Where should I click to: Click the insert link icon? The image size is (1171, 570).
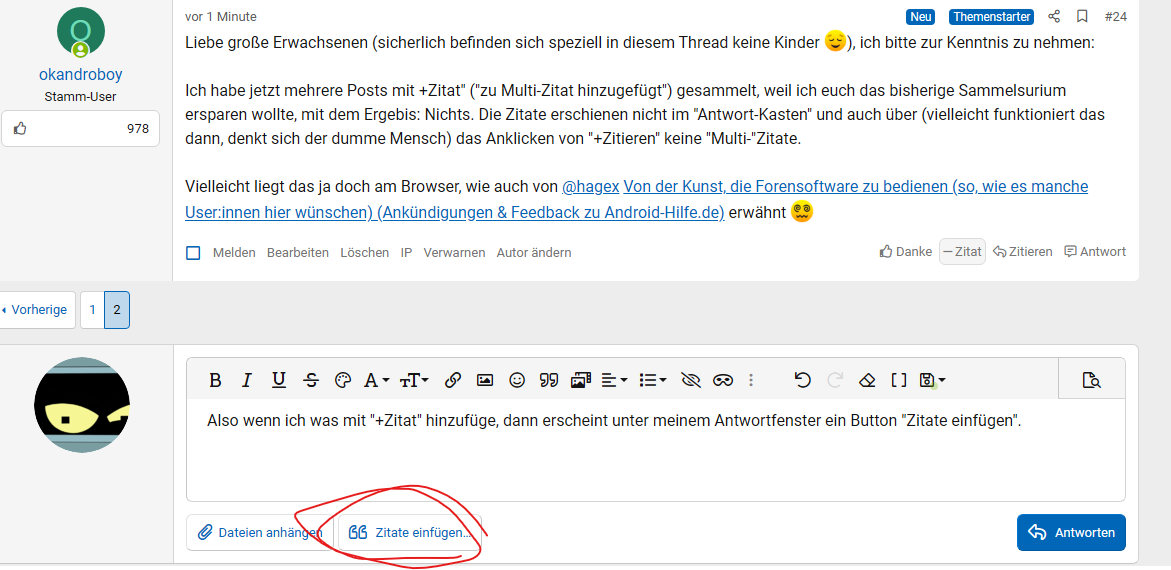pos(453,380)
